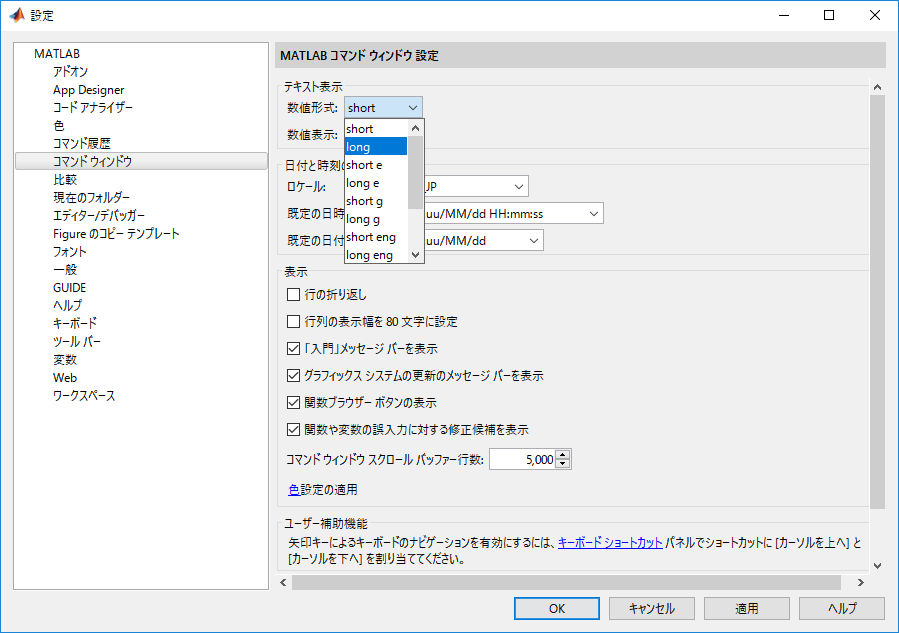Viewport: 899px width, 633px height.
Task: Open コード アナライザー settings
Action: pyautogui.click(x=93, y=108)
